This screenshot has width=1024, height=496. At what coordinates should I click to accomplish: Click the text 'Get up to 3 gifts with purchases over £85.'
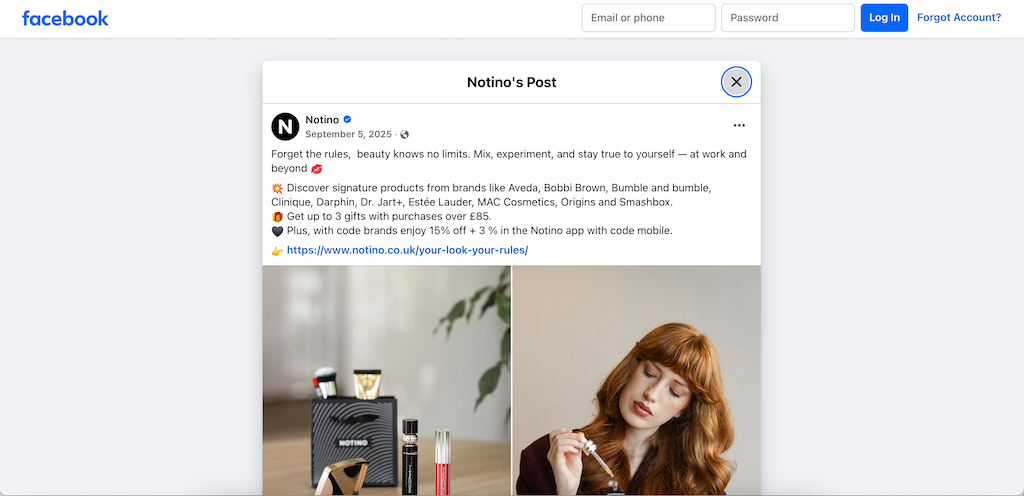[389, 216]
